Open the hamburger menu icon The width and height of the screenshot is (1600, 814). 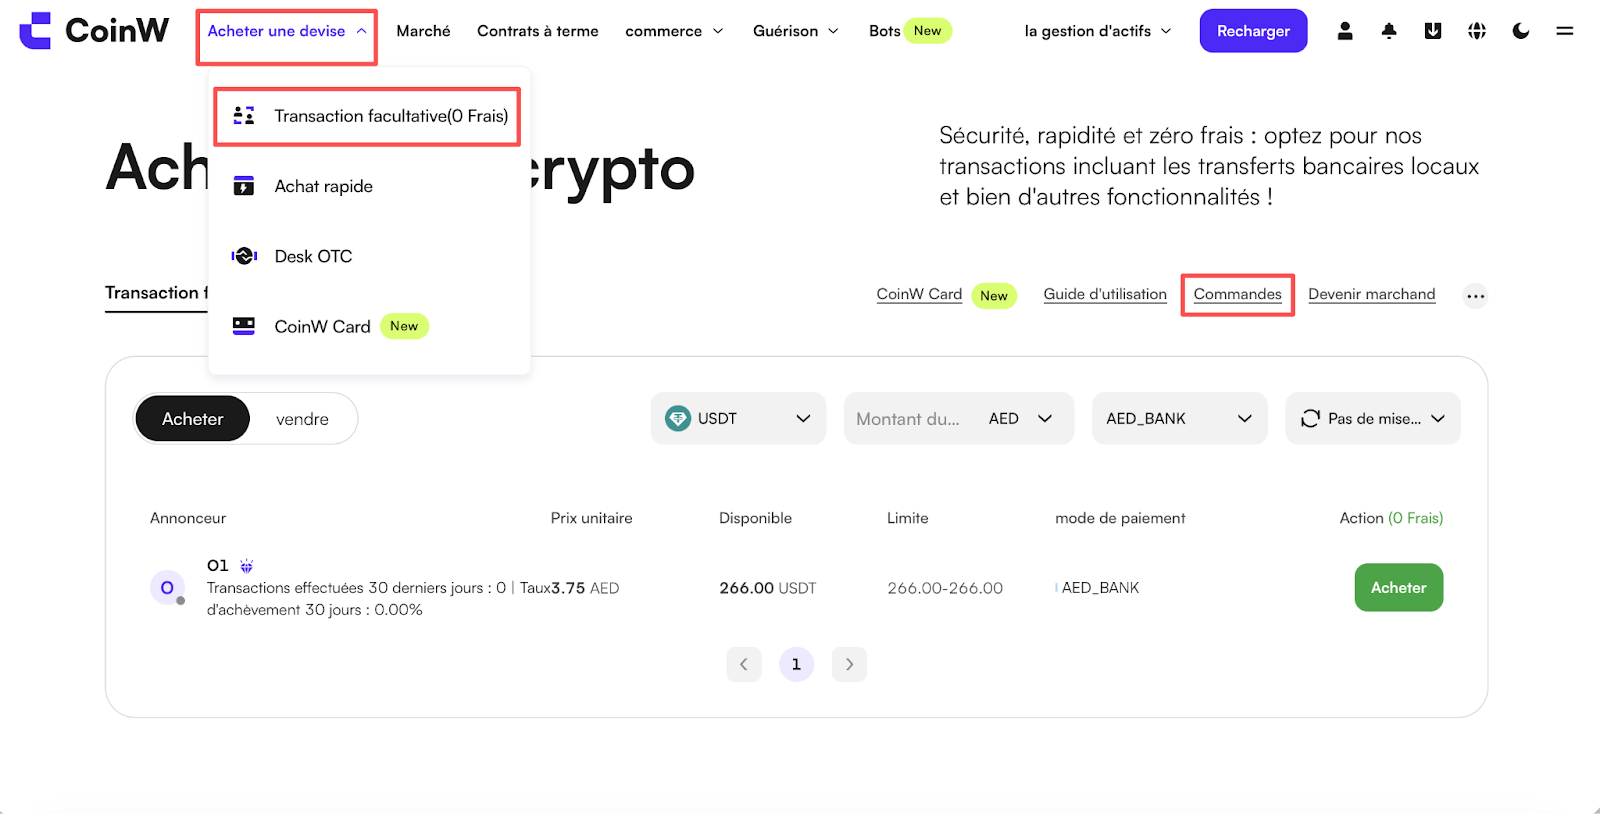coord(1565,31)
